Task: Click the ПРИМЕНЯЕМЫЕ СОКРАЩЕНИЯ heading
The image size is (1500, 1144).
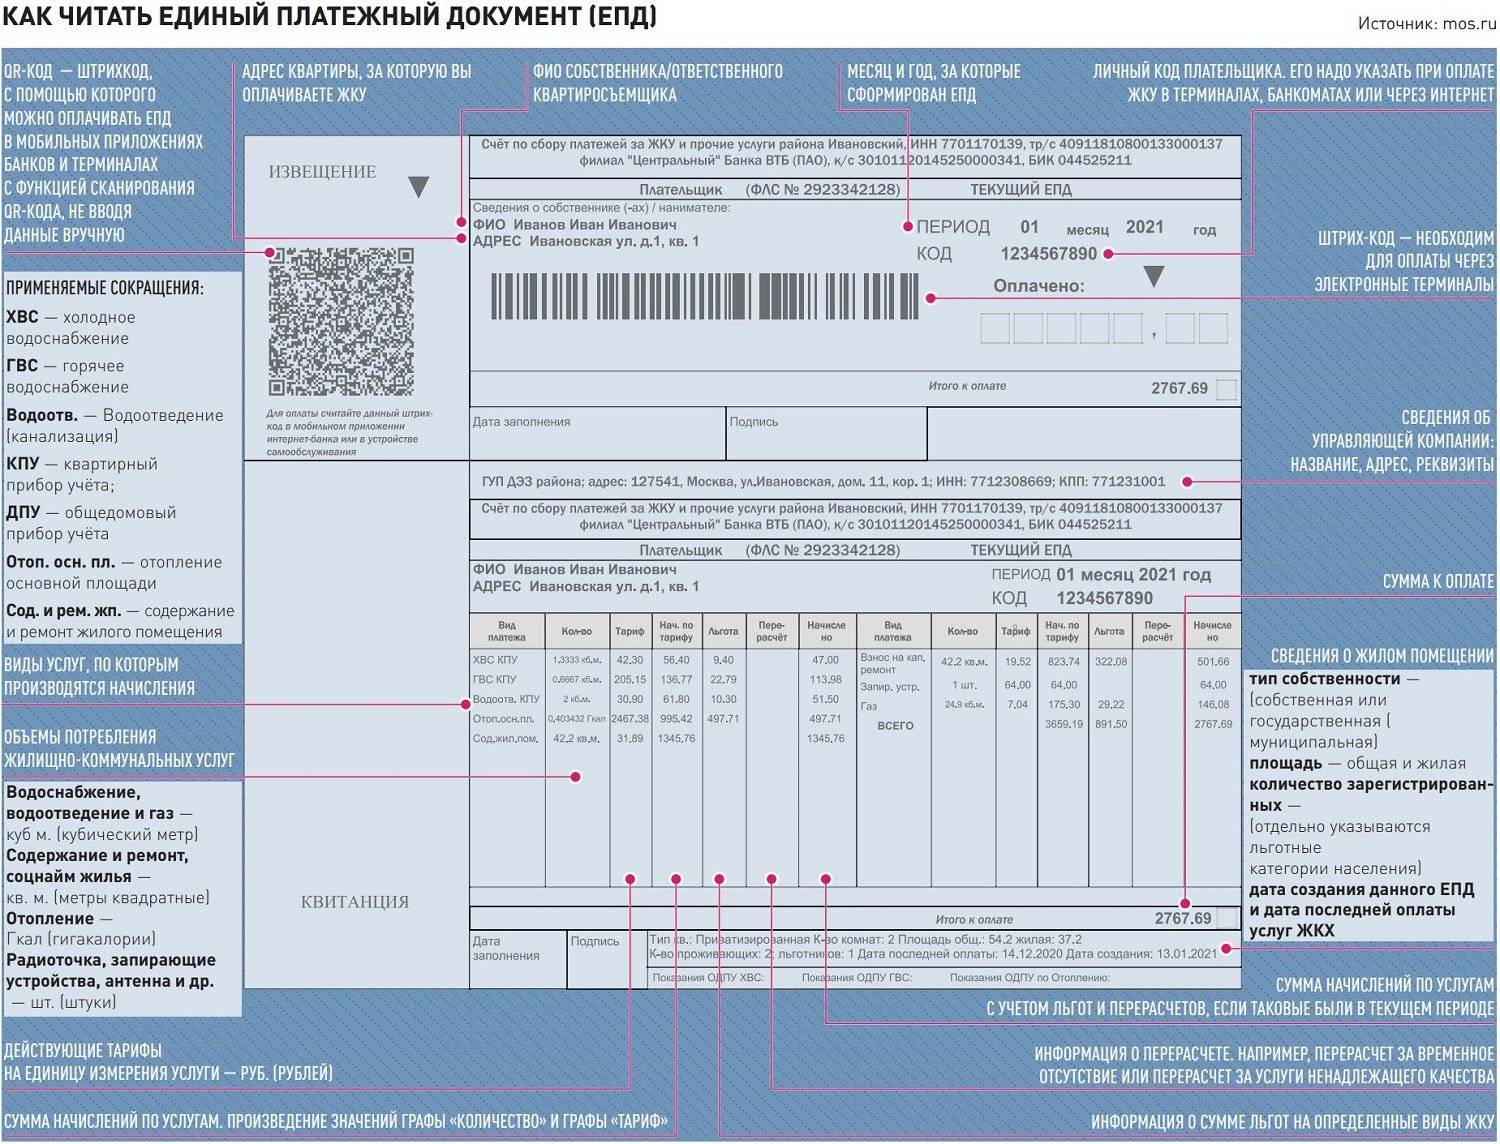Action: point(105,288)
